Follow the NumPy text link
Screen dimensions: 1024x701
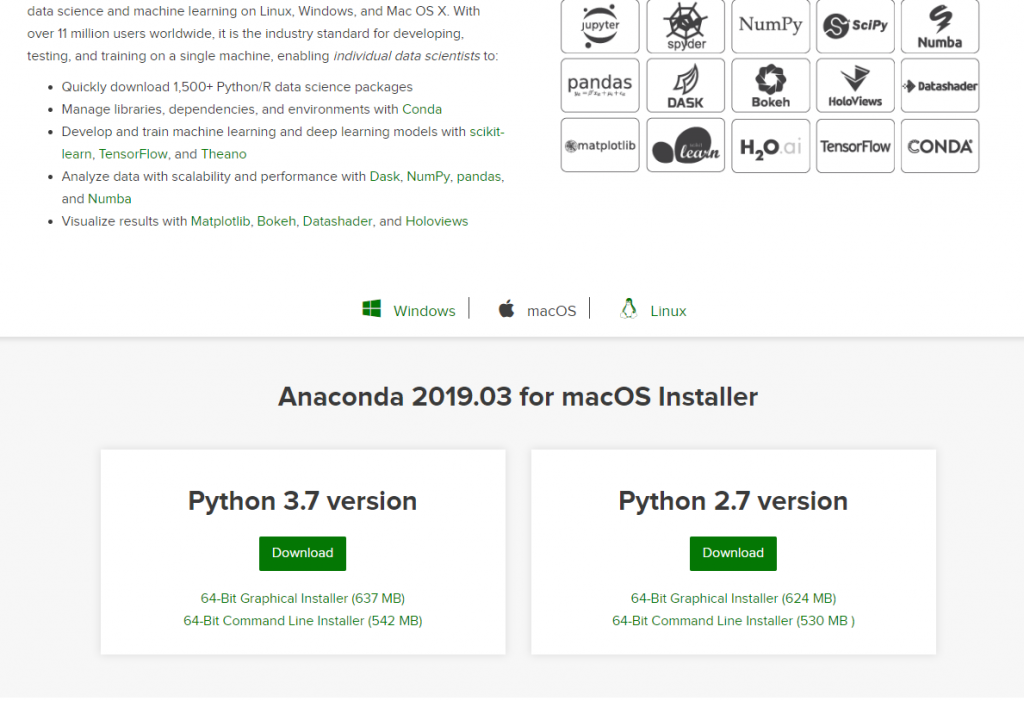428,176
